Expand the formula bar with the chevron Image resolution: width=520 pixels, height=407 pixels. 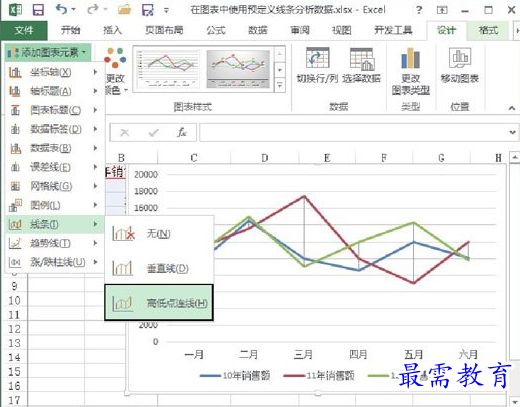point(512,132)
